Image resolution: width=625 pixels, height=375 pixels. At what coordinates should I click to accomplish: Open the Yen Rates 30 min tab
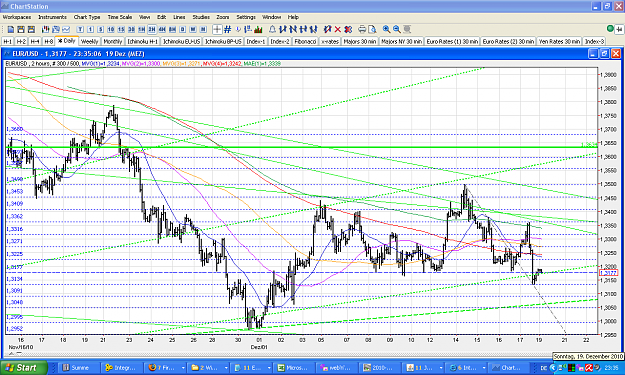pos(559,41)
